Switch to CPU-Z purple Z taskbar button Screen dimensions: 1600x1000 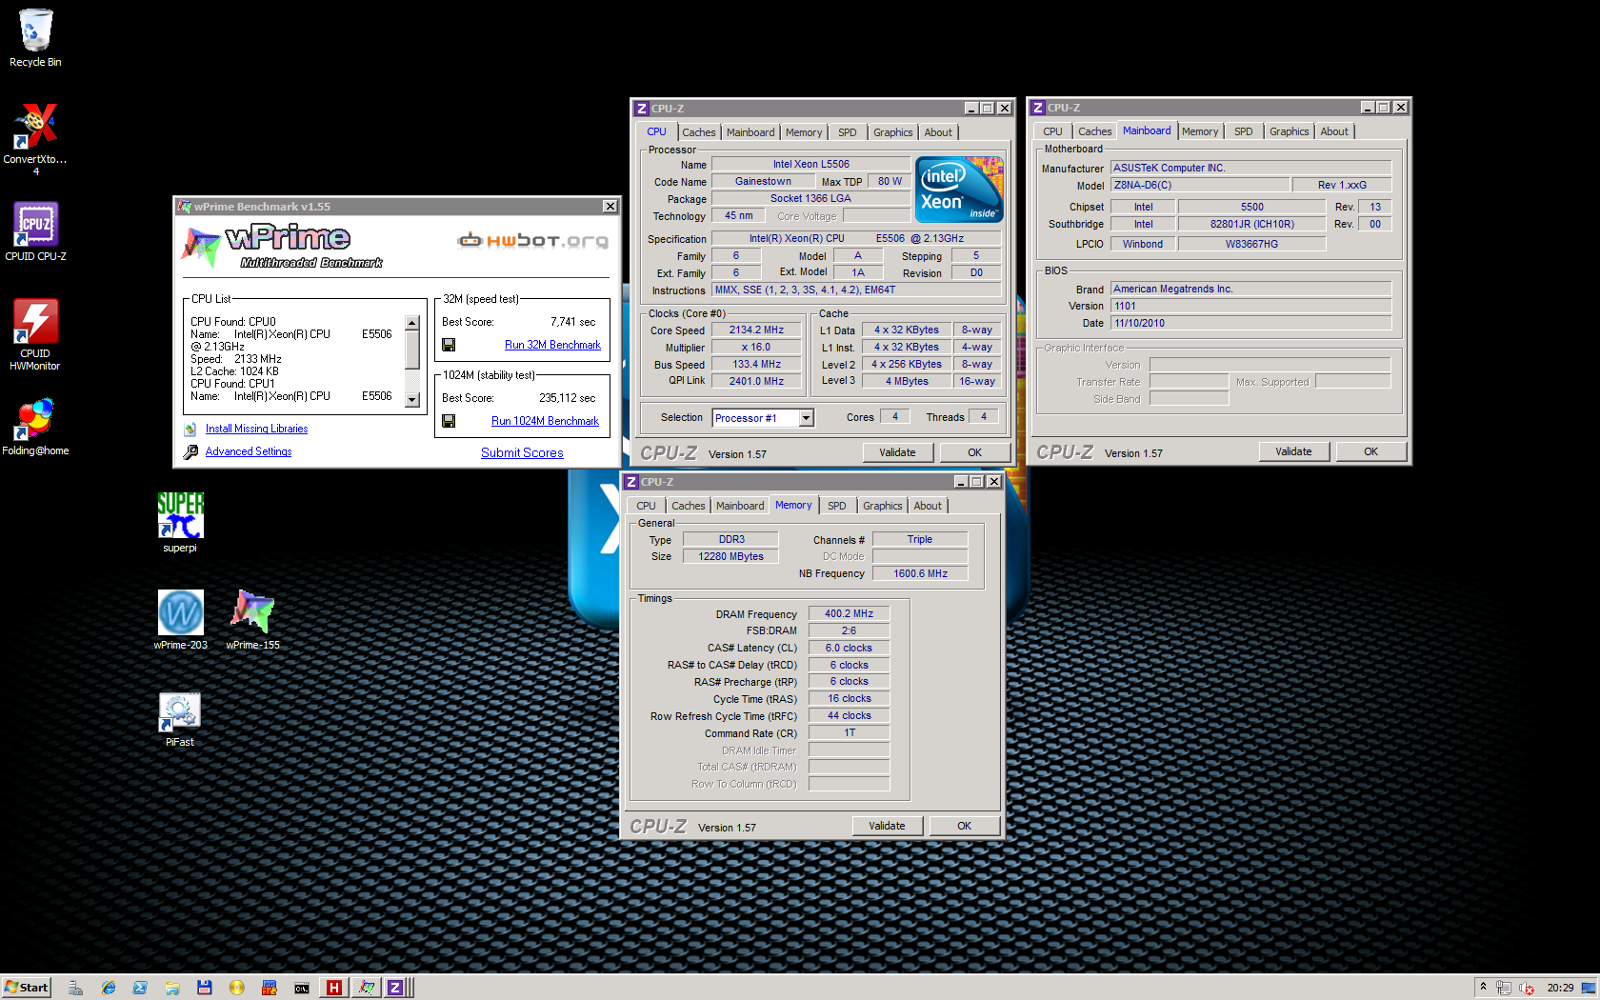tap(396, 987)
